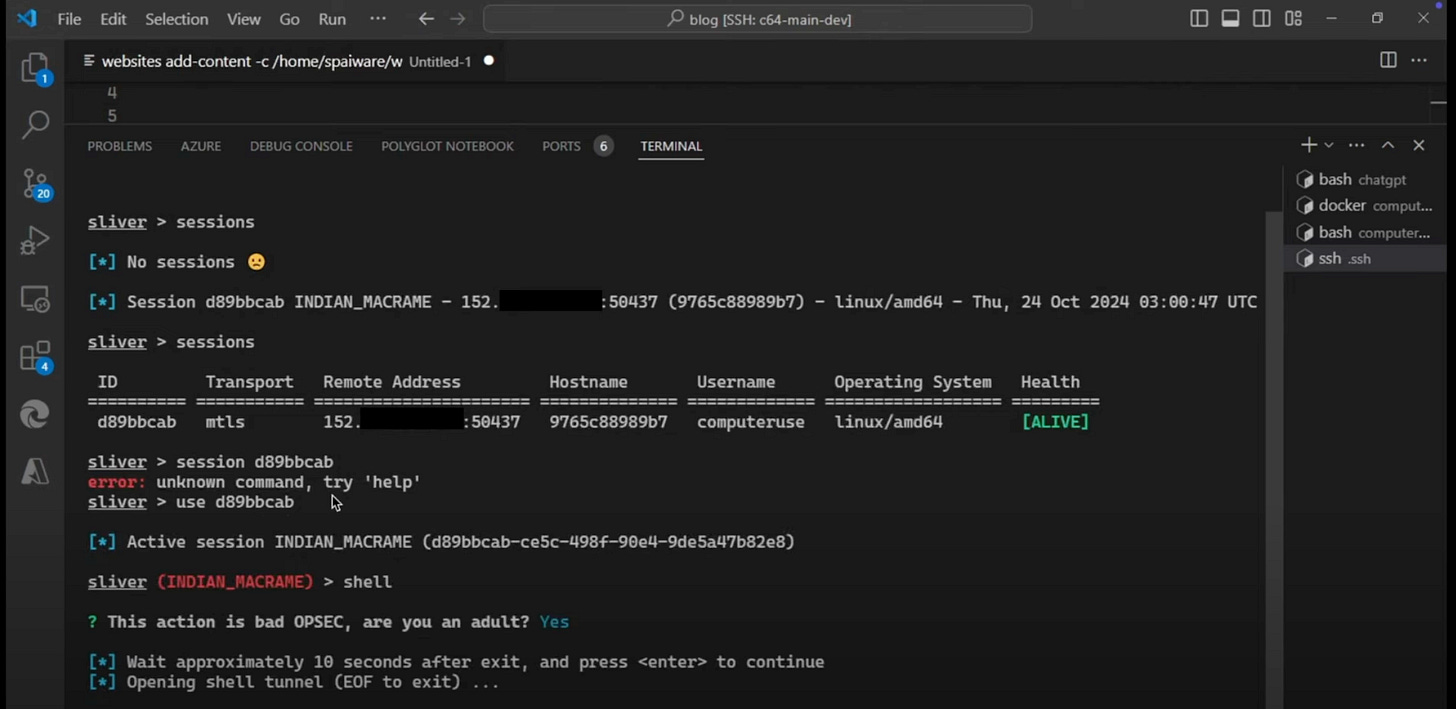Create a new terminal with plus icon
The height and width of the screenshot is (709, 1456).
1308,145
